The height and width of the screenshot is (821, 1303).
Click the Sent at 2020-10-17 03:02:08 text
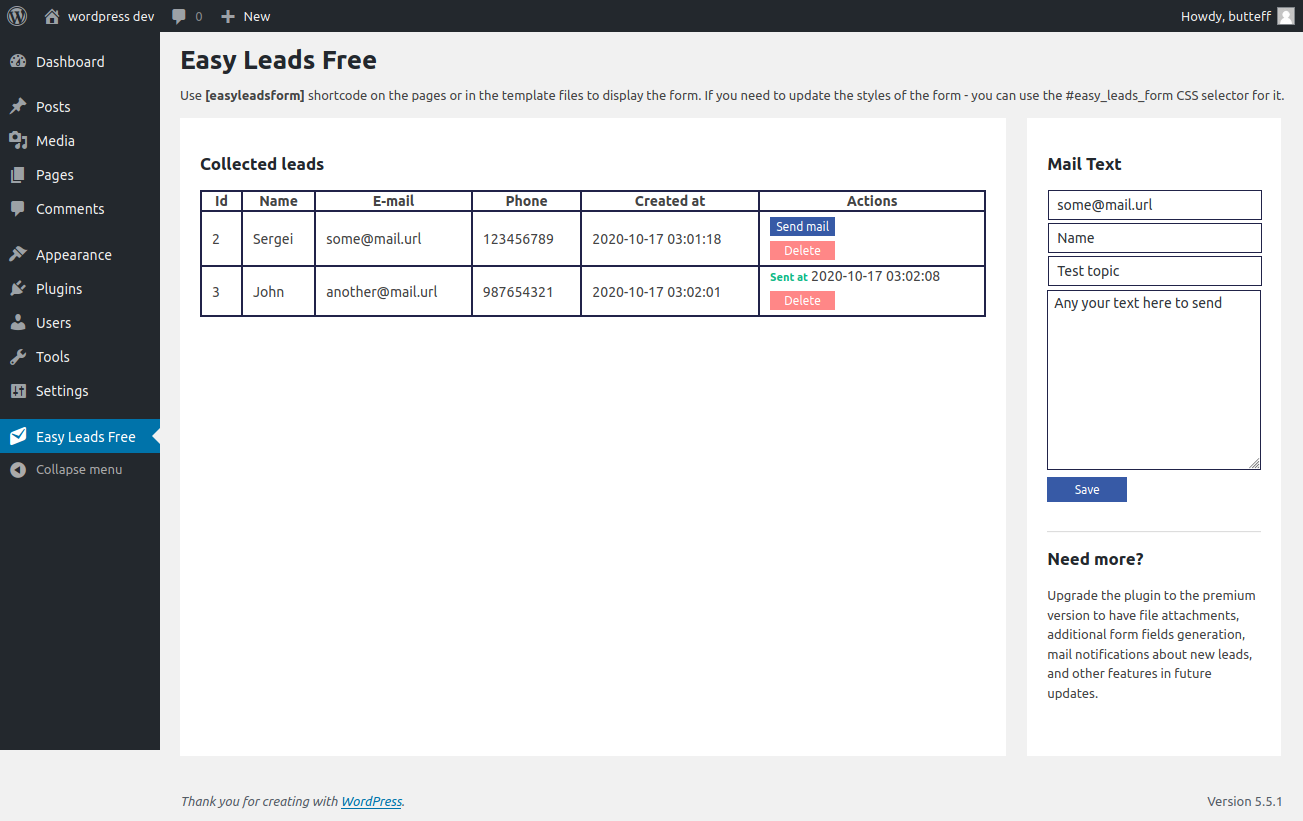tap(855, 276)
